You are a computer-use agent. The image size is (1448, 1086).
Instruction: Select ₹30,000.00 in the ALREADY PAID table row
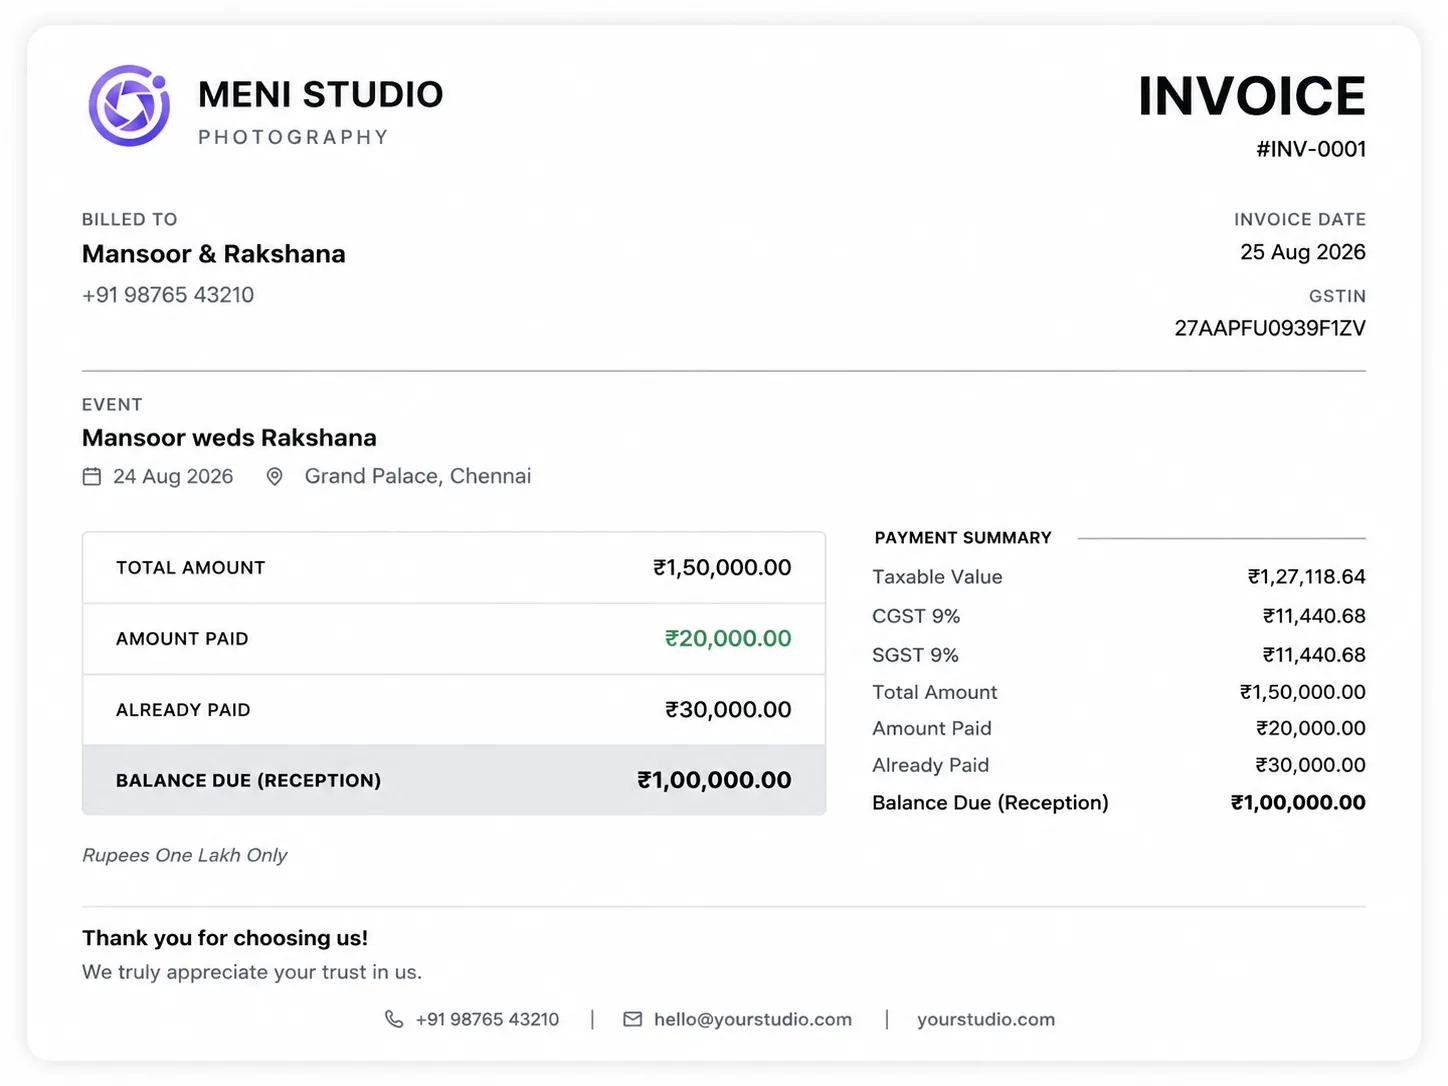[728, 710]
